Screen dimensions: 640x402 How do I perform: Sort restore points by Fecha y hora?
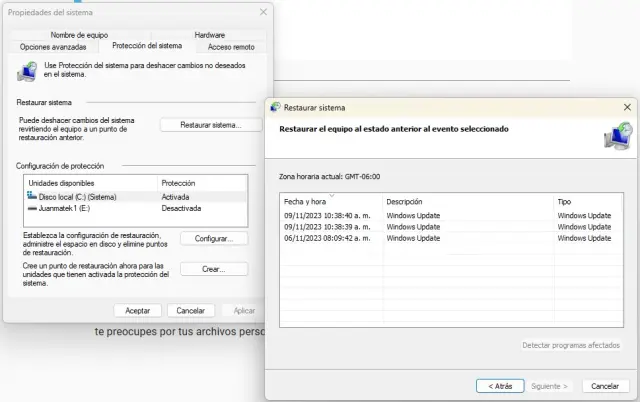[x=331, y=201]
